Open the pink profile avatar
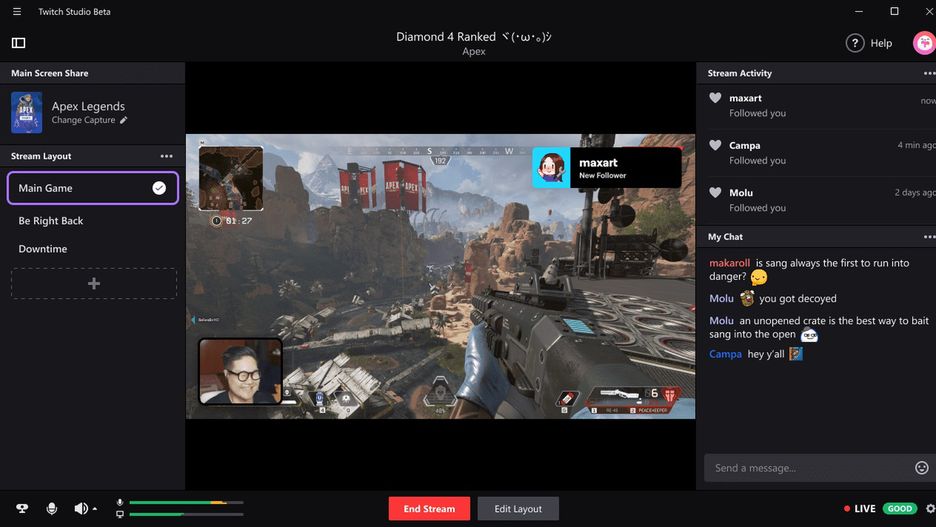 (924, 43)
